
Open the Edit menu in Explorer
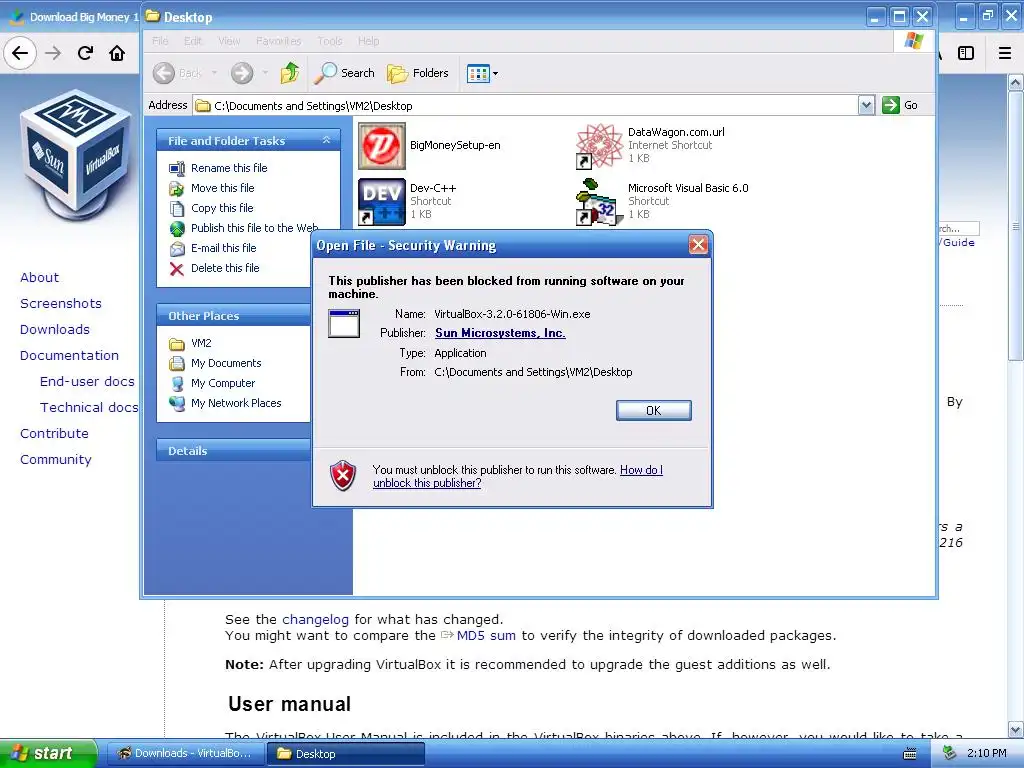pos(193,40)
